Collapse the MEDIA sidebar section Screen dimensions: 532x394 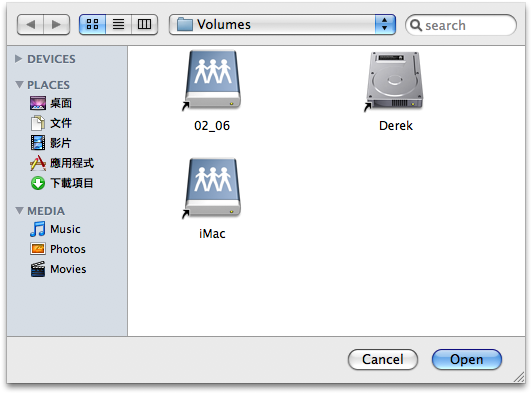[x=19, y=210]
